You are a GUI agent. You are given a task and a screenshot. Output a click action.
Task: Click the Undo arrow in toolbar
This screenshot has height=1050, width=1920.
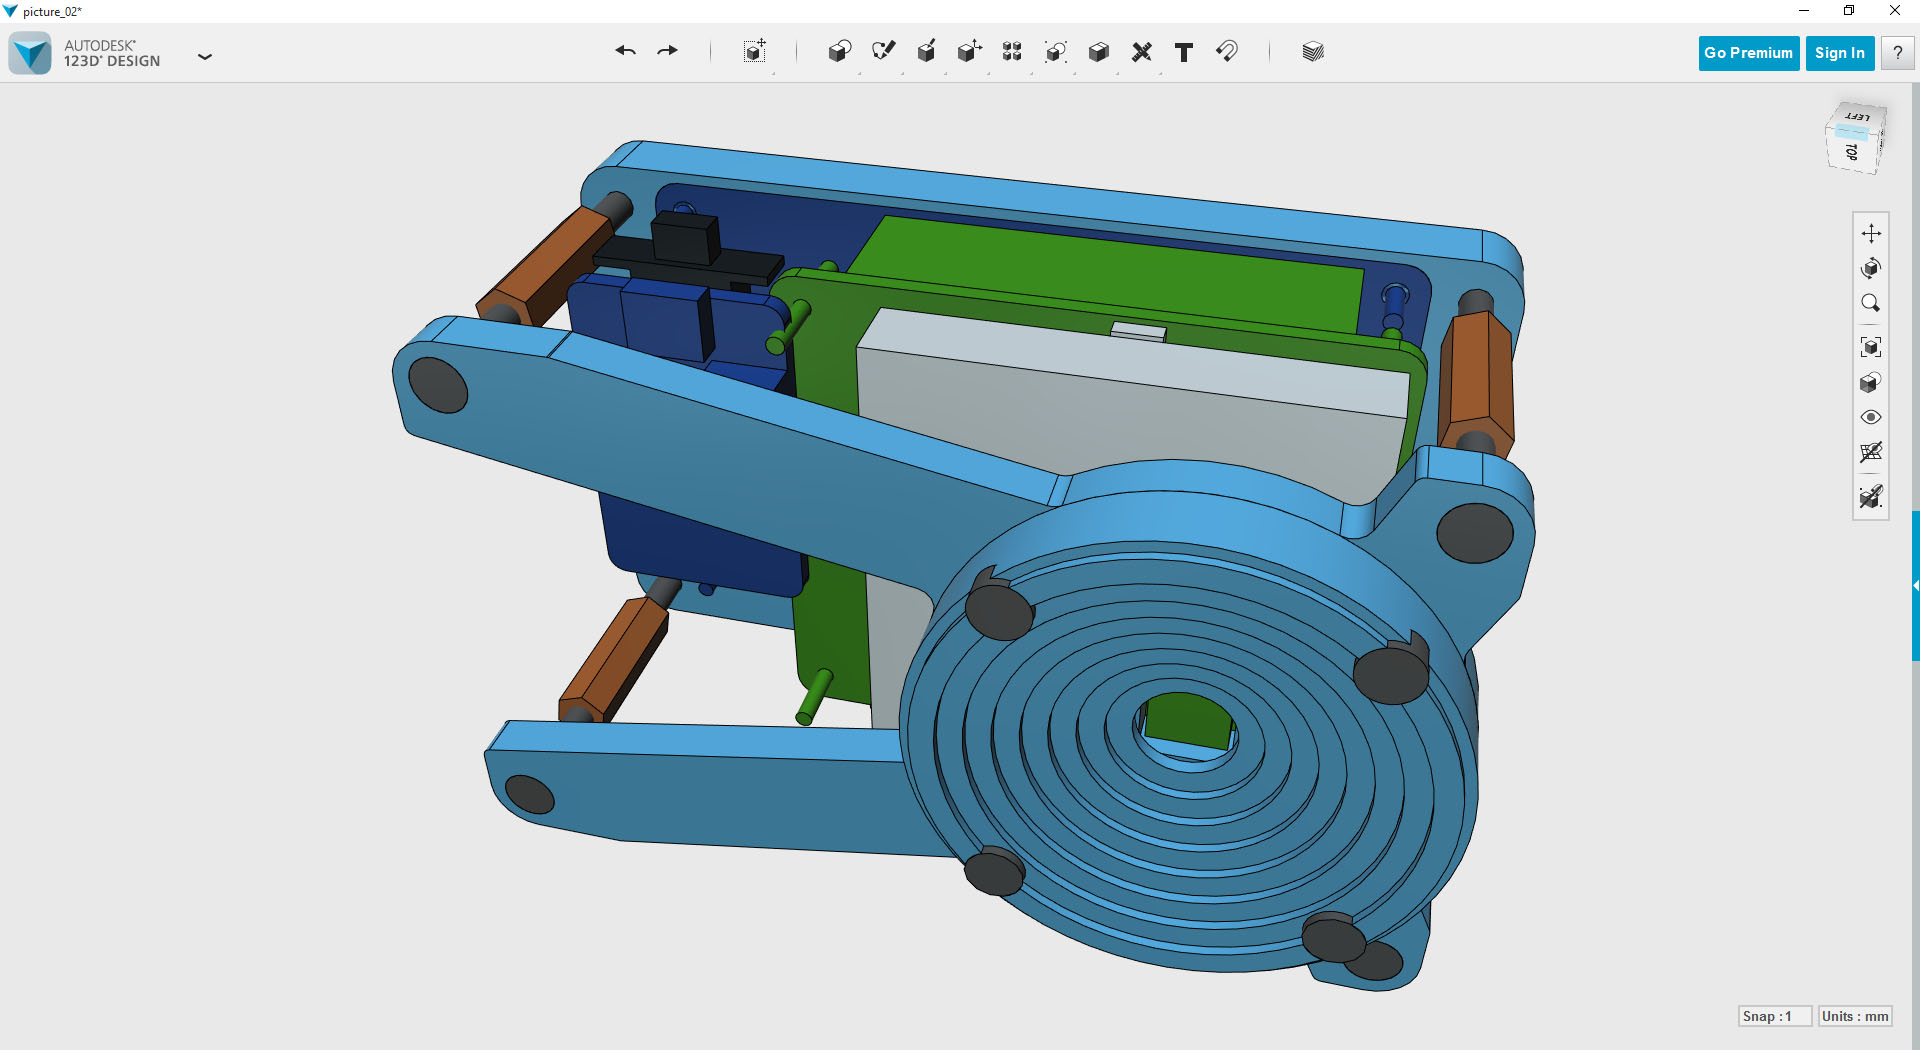coord(625,51)
